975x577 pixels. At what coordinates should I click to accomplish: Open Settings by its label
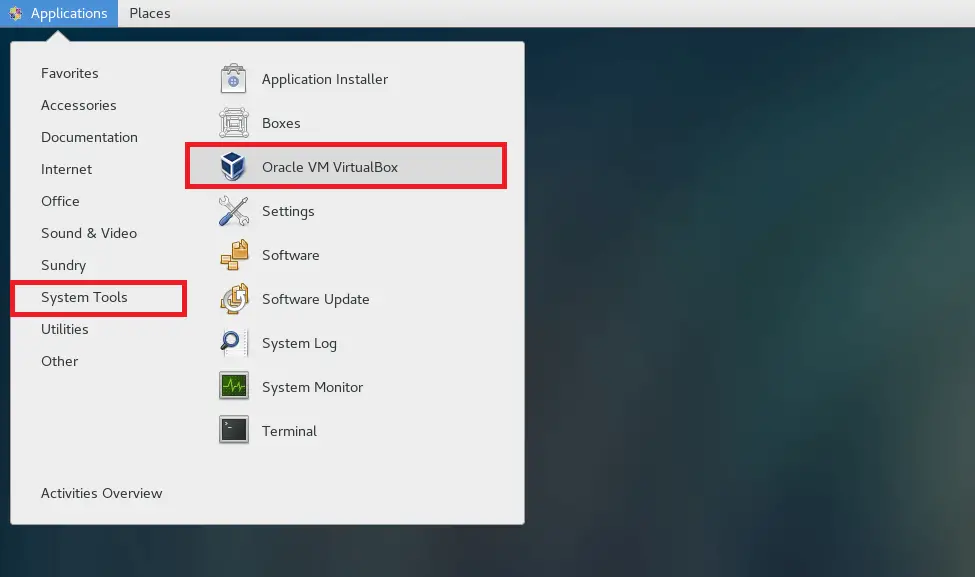(x=288, y=212)
